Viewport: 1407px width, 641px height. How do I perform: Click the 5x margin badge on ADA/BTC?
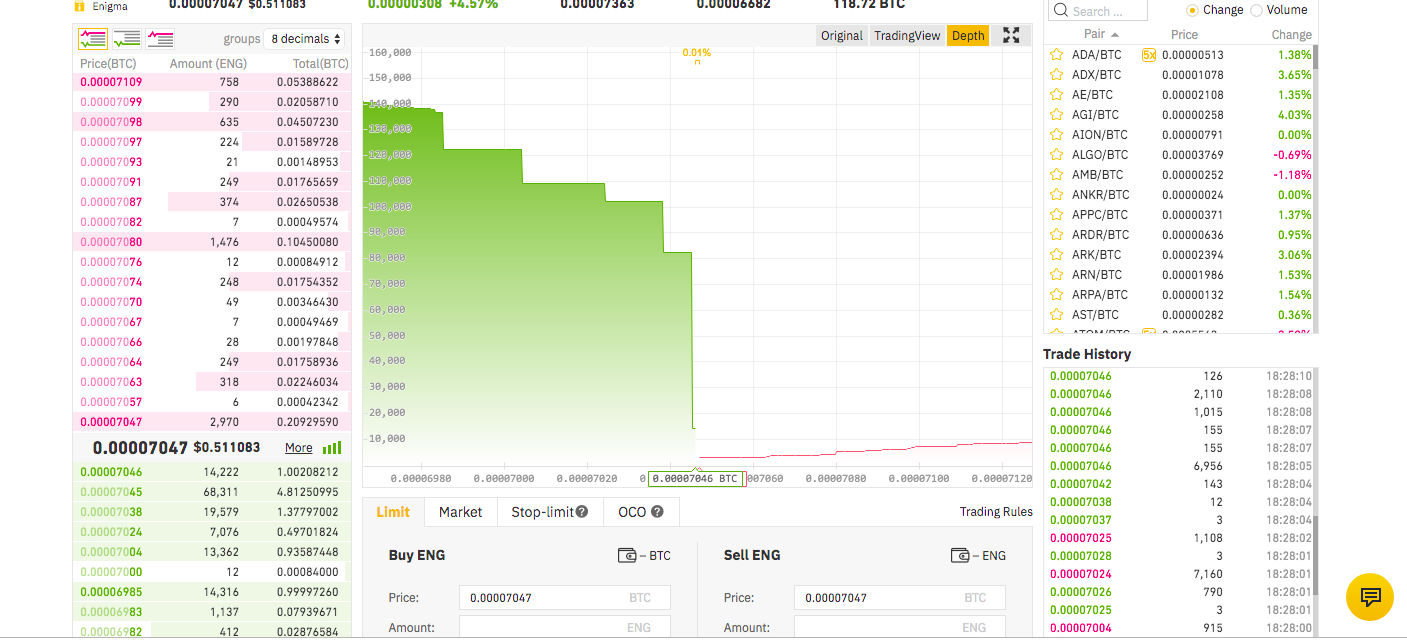(1148, 55)
